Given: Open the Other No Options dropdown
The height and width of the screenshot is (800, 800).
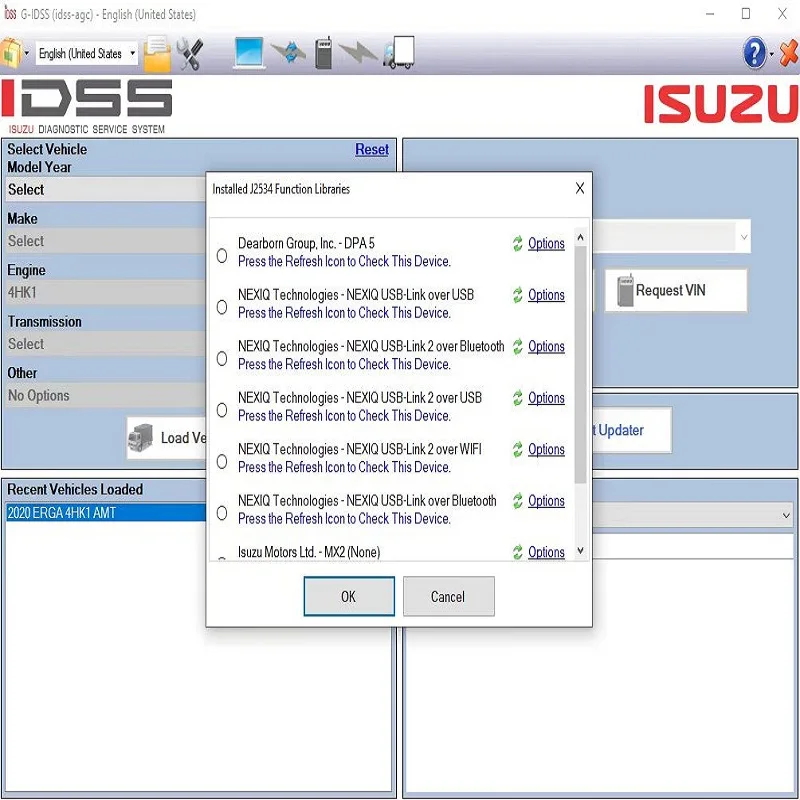Looking at the screenshot, I should pos(106,395).
